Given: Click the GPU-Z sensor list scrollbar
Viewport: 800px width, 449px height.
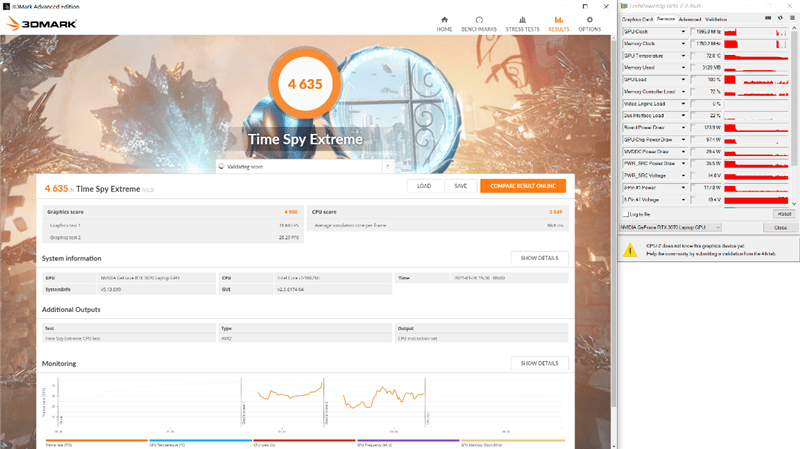Looking at the screenshot, I should (794, 97).
